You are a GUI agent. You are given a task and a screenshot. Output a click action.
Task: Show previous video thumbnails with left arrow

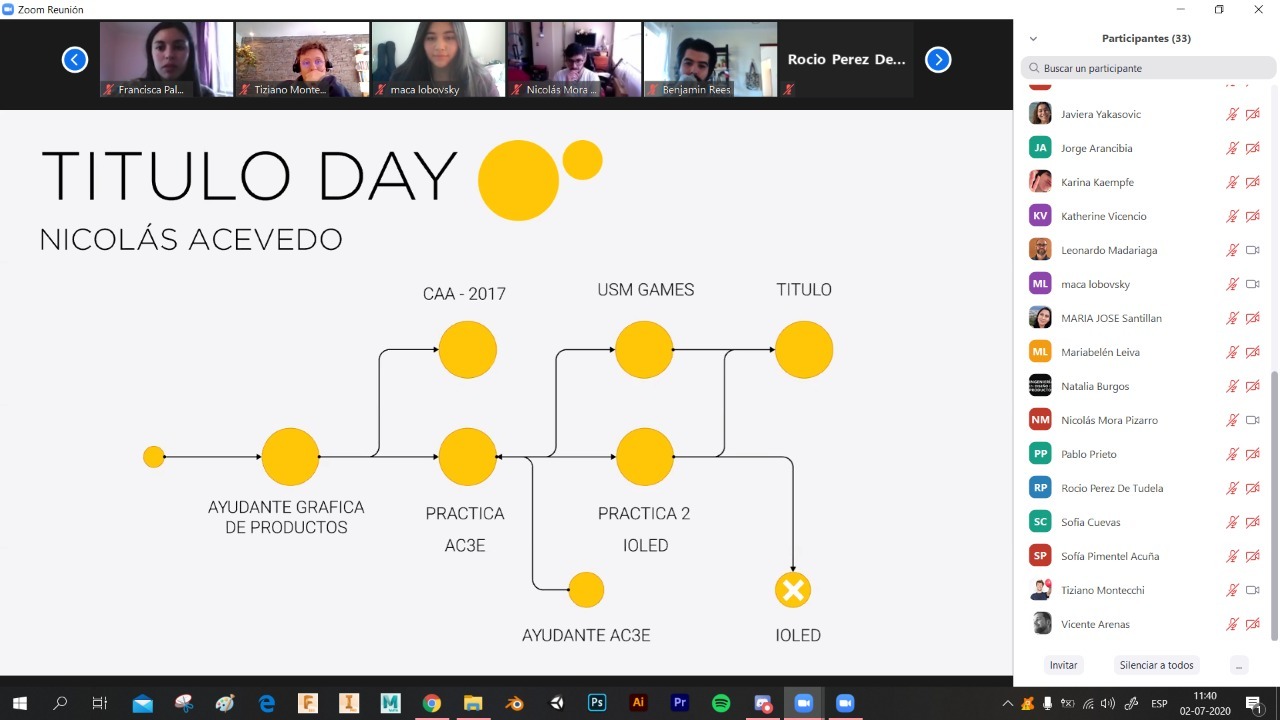pyautogui.click(x=75, y=60)
